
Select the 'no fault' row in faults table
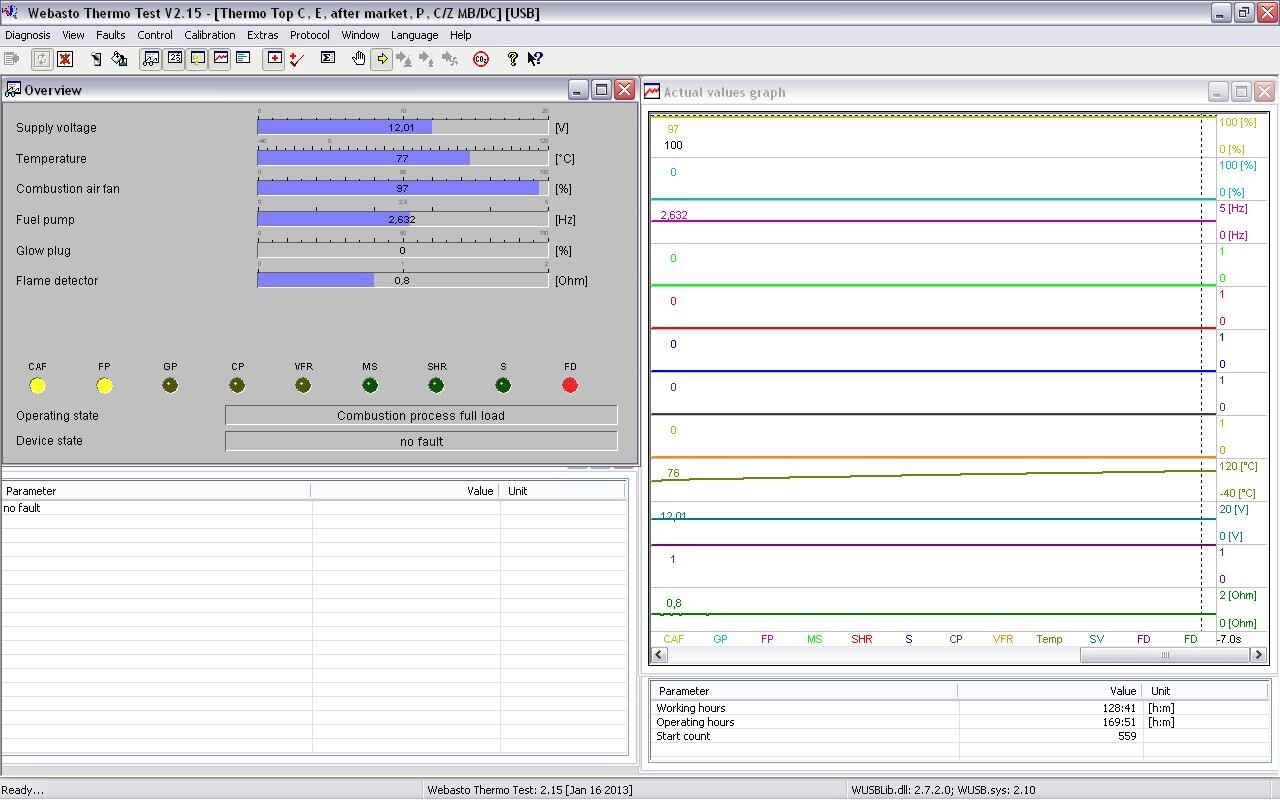point(314,508)
